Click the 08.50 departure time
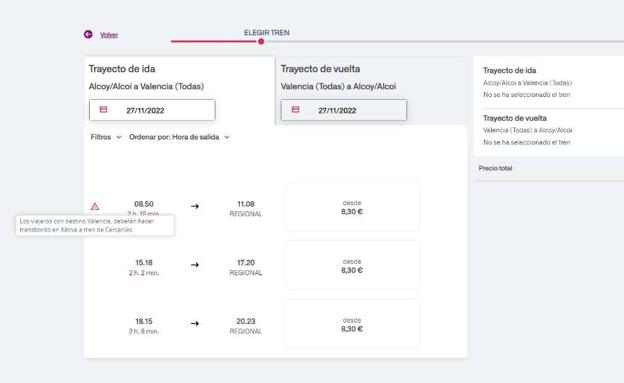Screen dimensions: 624x383 tap(144, 204)
